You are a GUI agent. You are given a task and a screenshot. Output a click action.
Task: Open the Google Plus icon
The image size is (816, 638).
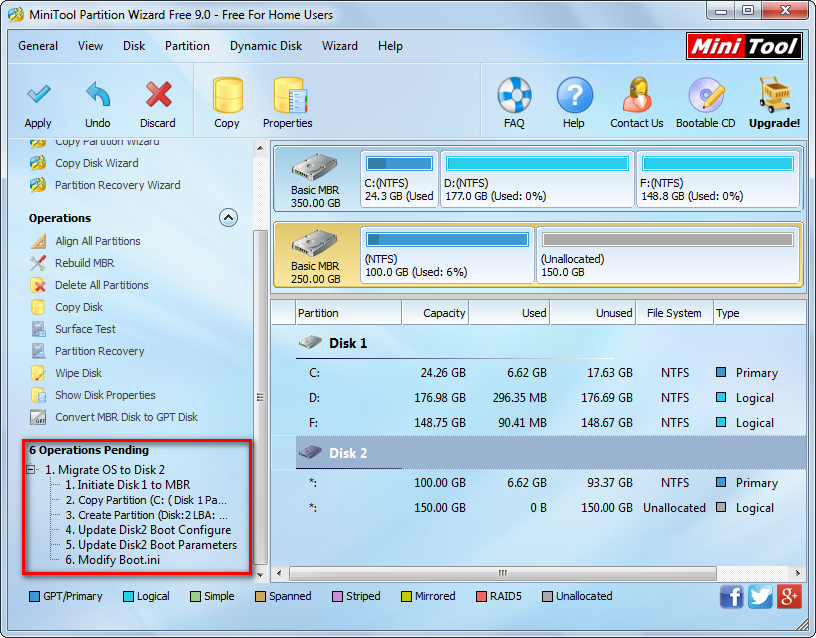(x=789, y=596)
